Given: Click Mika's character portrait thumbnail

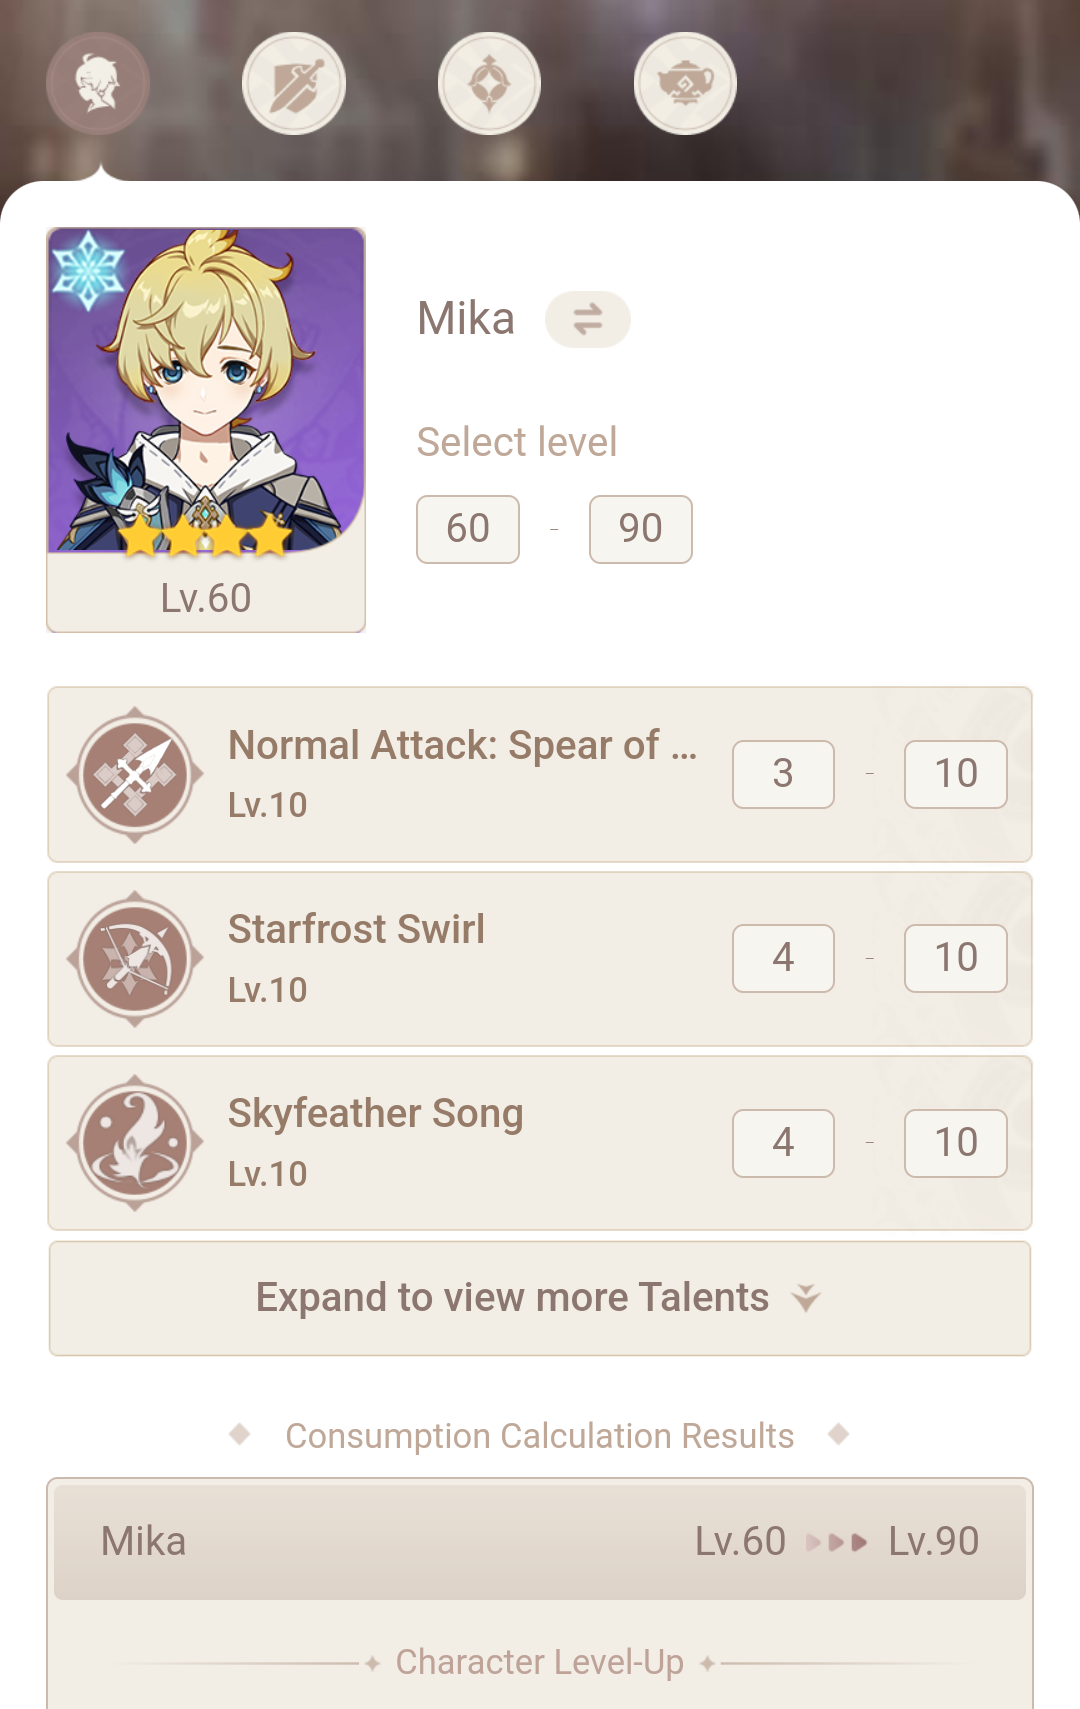Looking at the screenshot, I should [x=204, y=390].
